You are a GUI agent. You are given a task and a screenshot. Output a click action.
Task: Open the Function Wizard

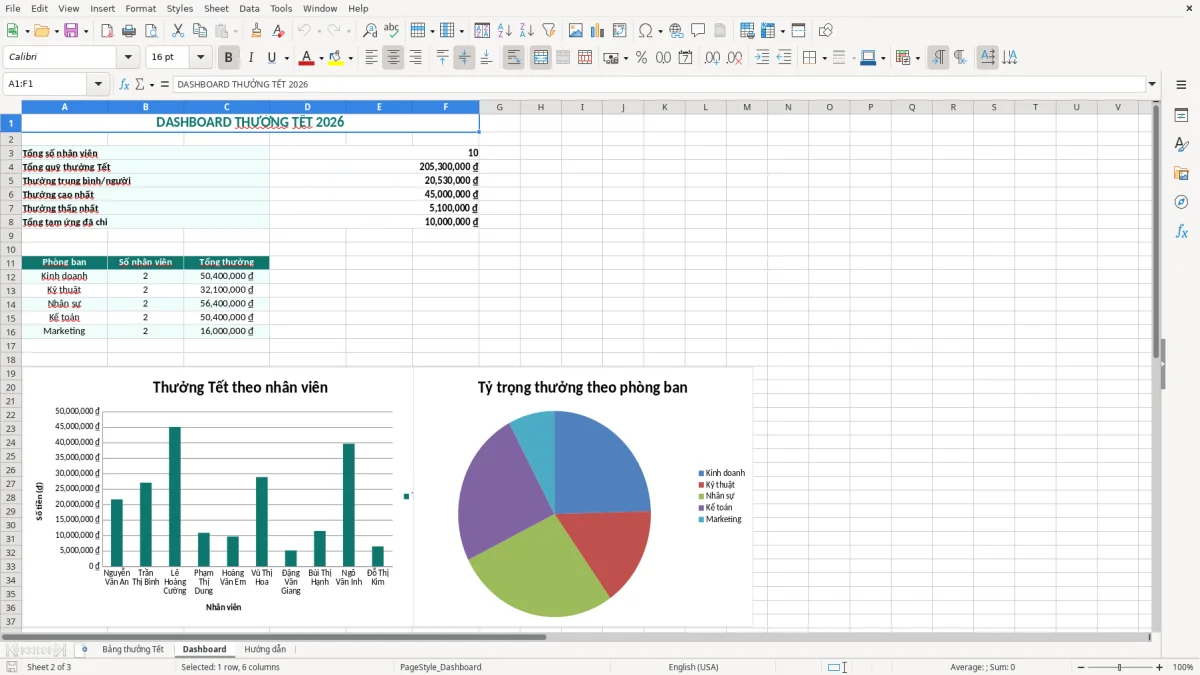pyautogui.click(x=125, y=84)
